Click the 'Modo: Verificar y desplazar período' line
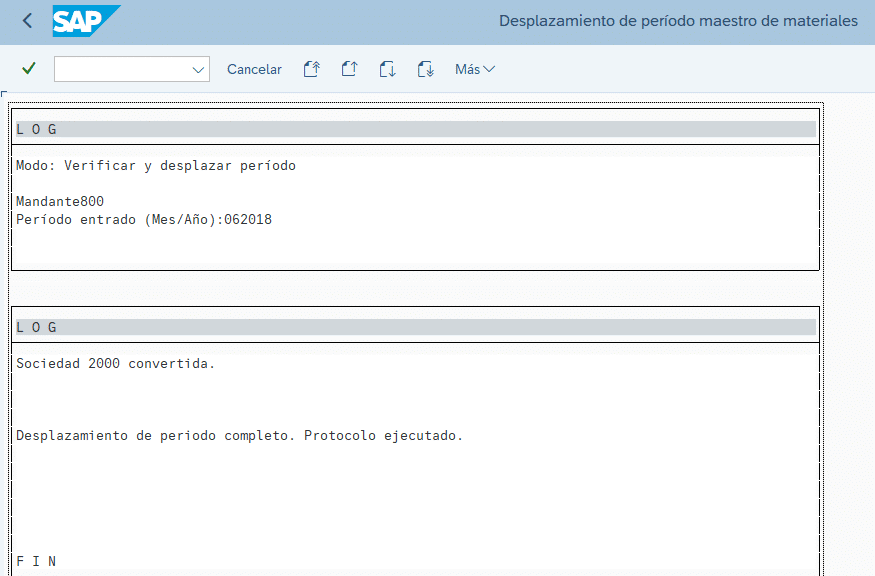The width and height of the screenshot is (875, 576). (156, 165)
